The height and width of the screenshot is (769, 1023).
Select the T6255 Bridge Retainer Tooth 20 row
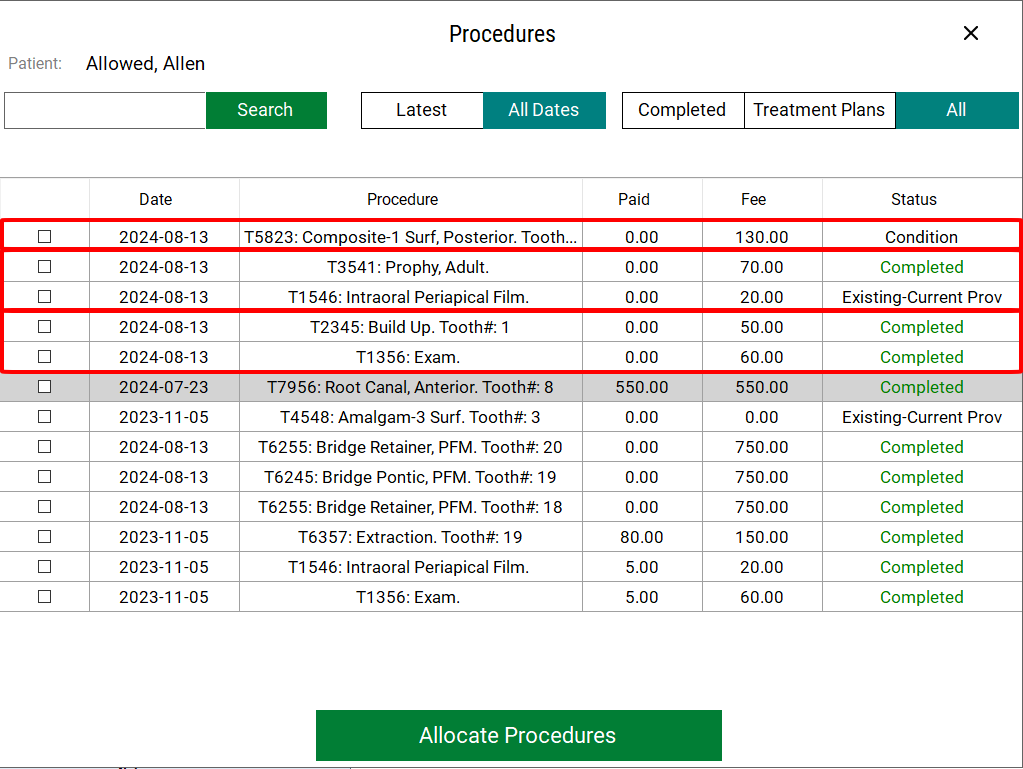[x=410, y=447]
